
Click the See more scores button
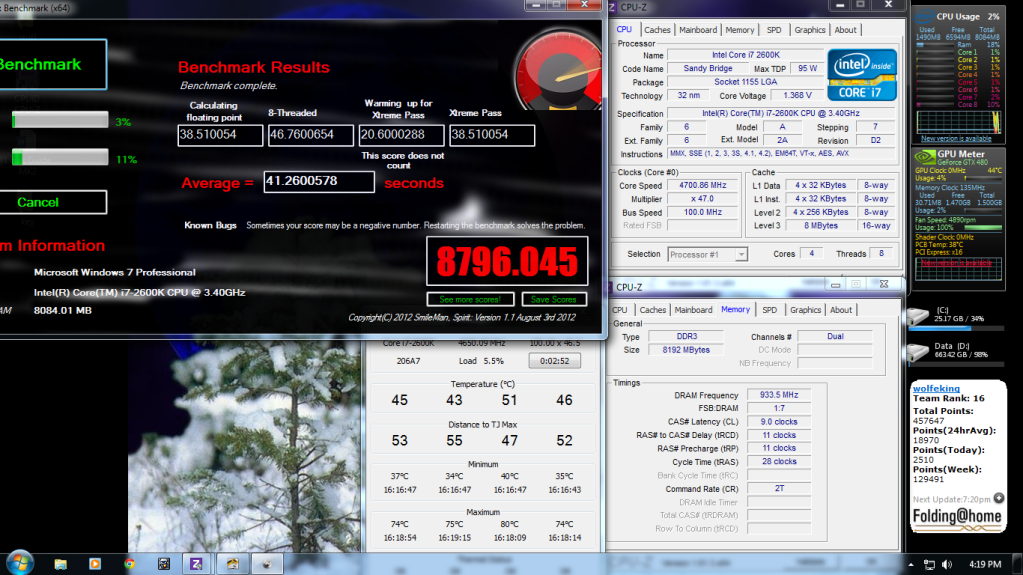(470, 300)
